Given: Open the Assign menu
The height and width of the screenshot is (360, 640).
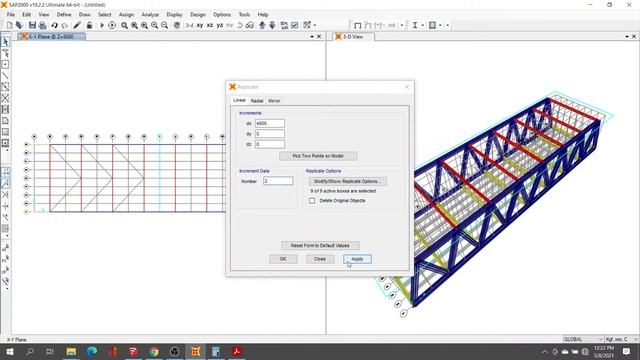Looking at the screenshot, I should pyautogui.click(x=126, y=14).
